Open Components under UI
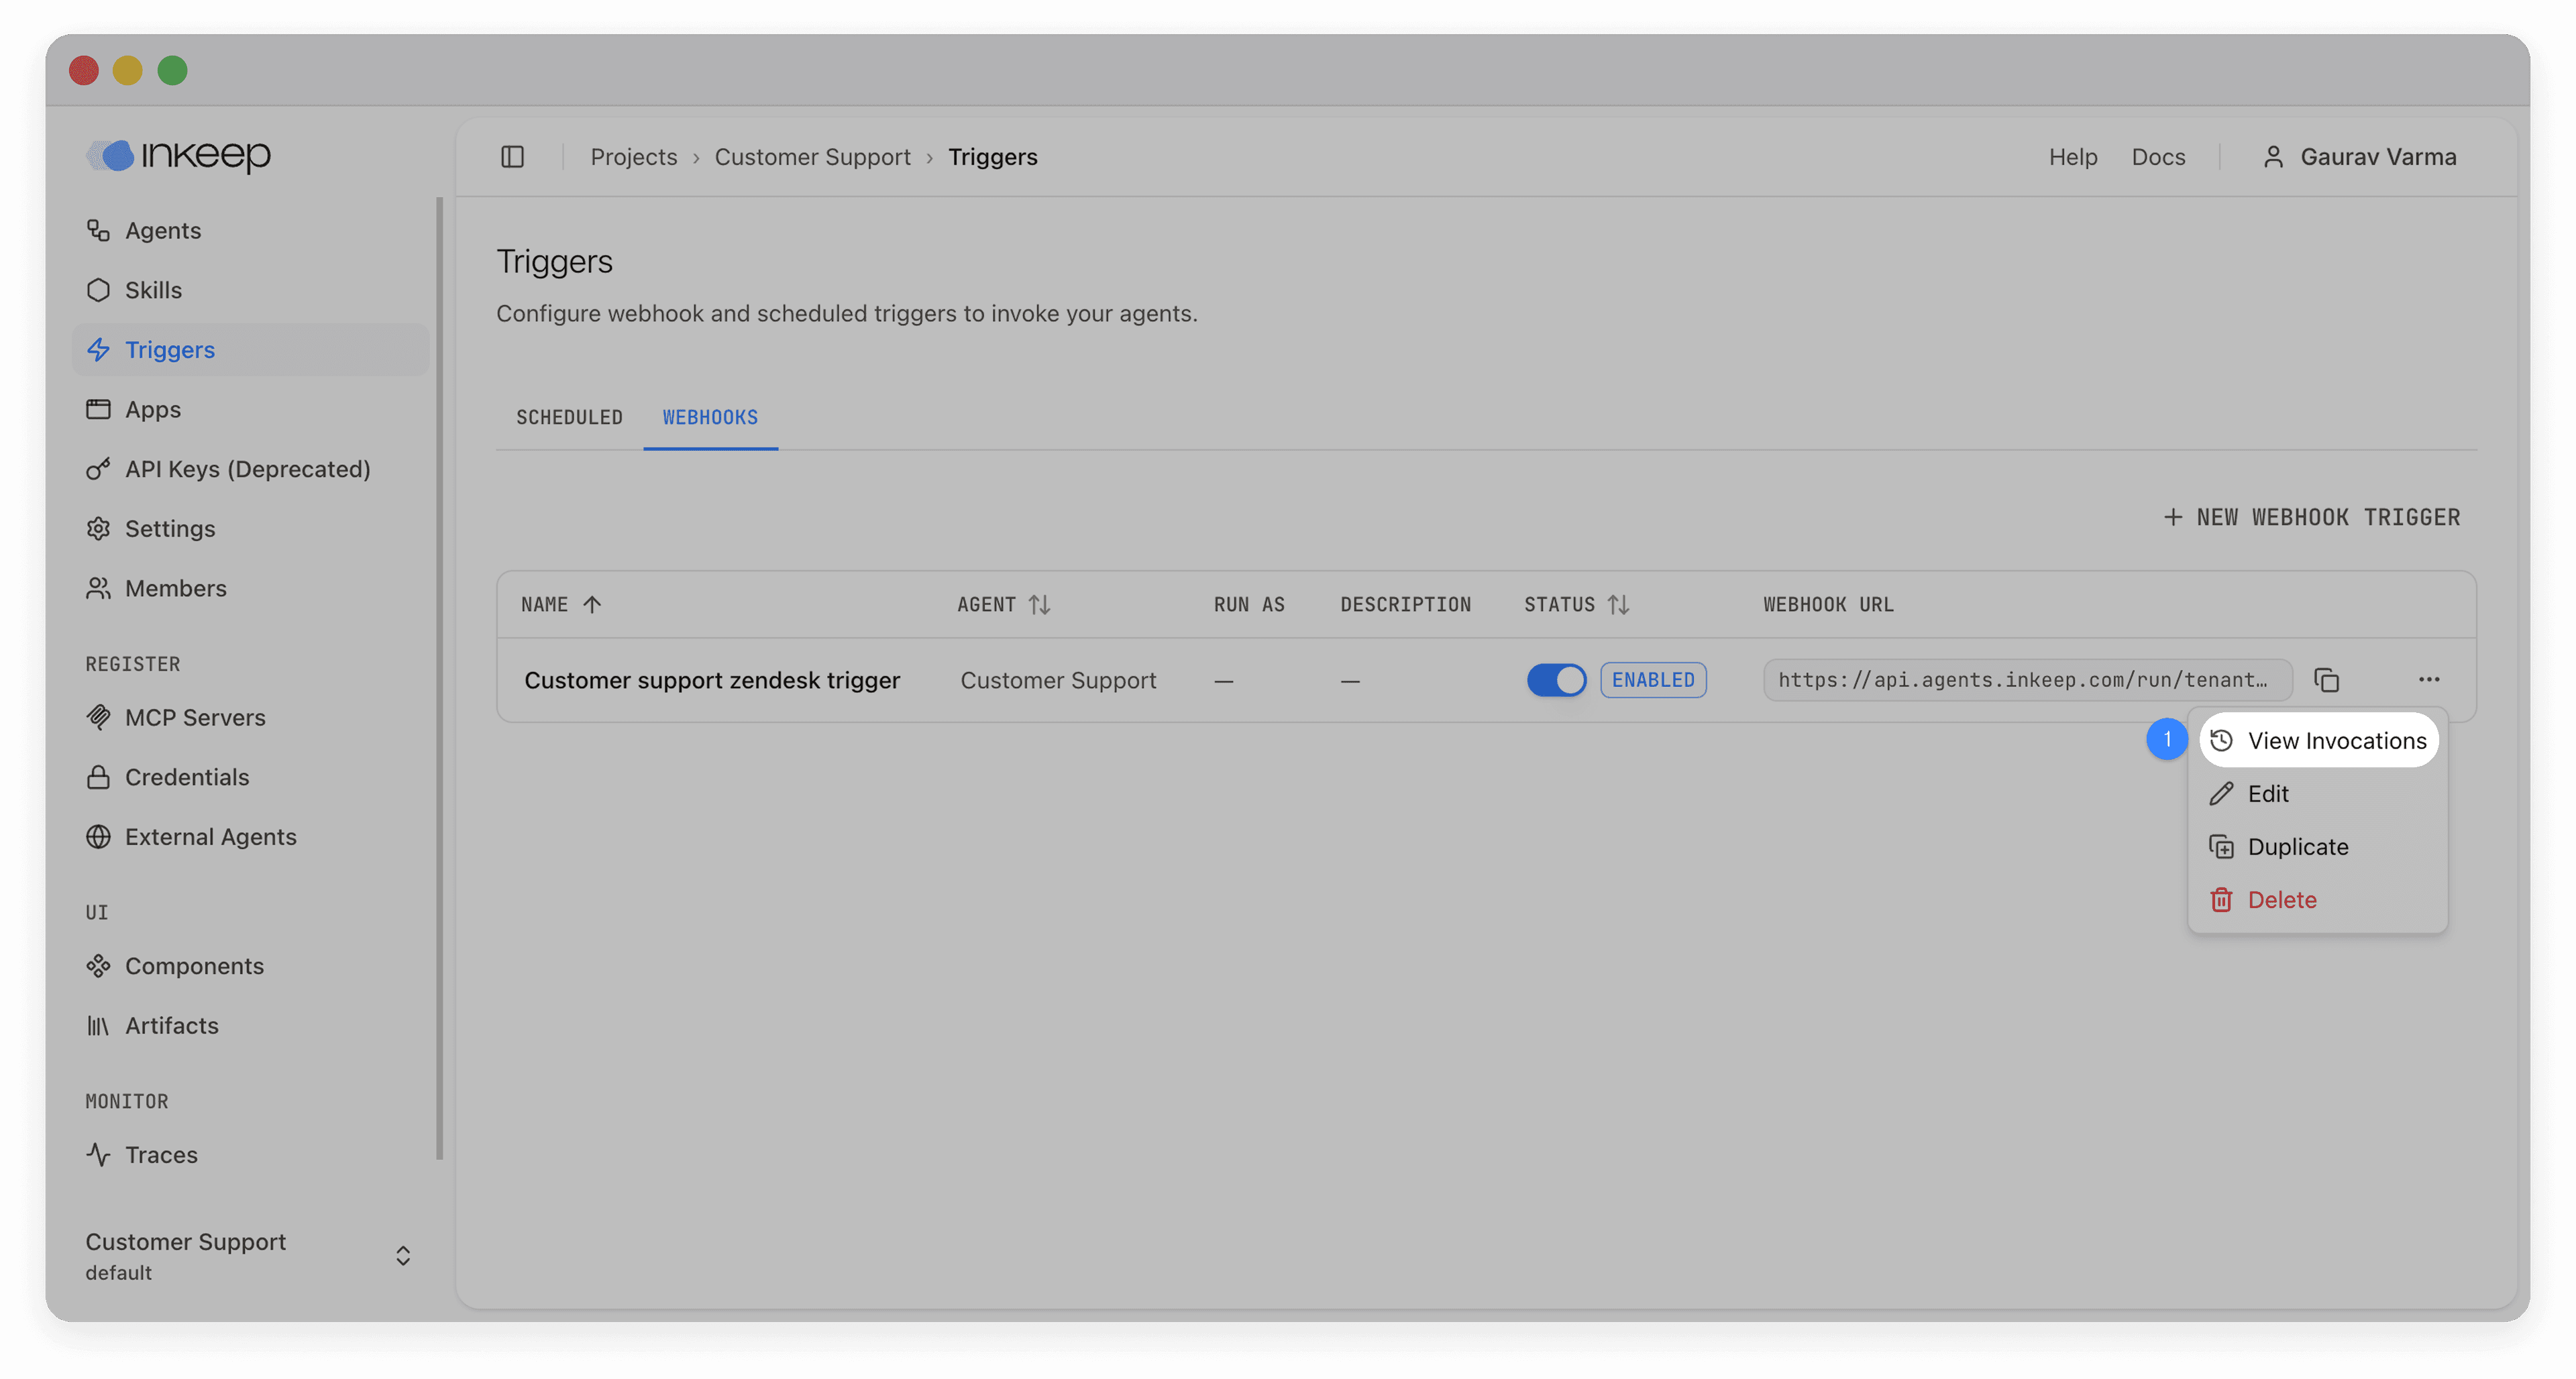 click(x=250, y=966)
